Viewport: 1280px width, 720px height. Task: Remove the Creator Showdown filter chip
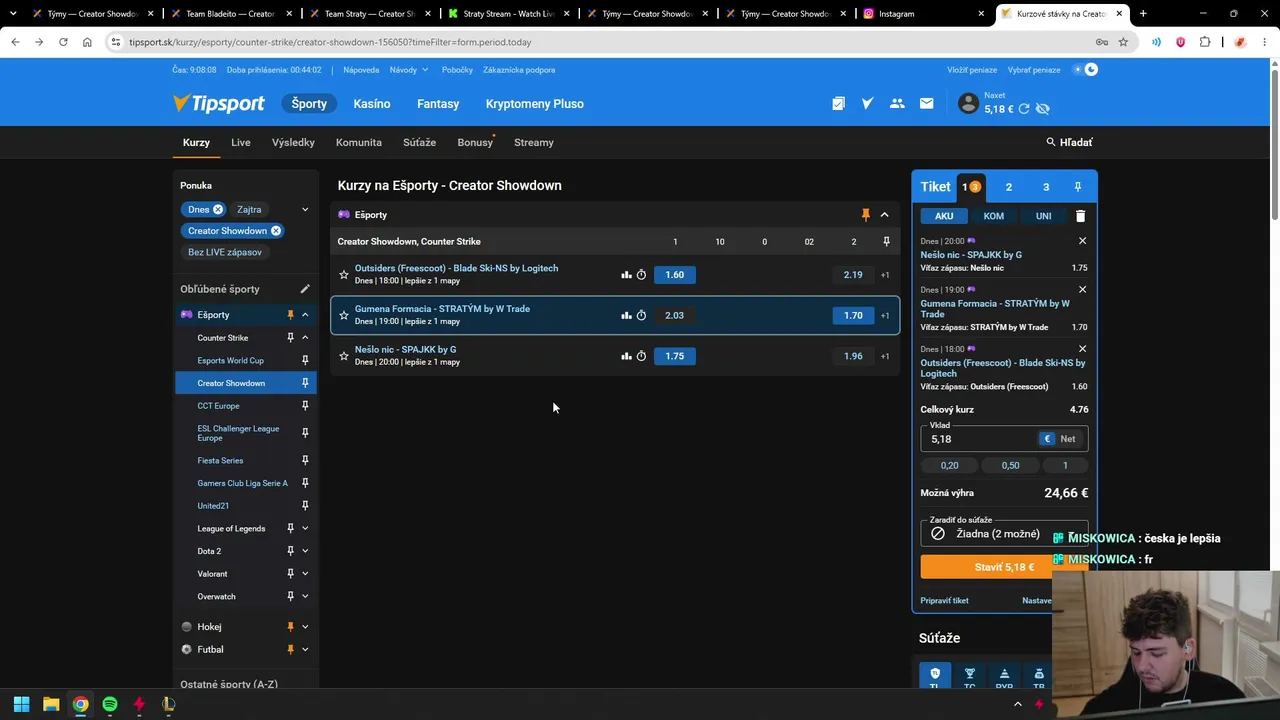(x=276, y=231)
